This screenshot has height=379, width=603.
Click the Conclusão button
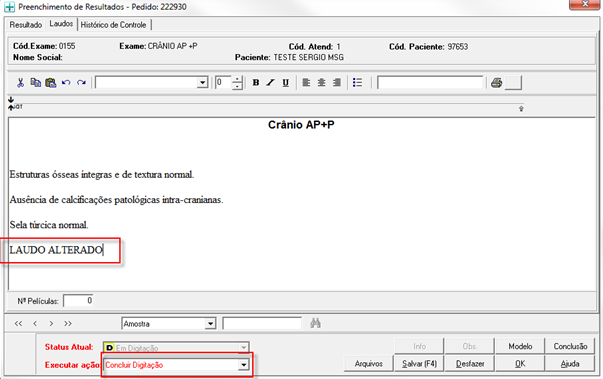click(570, 346)
